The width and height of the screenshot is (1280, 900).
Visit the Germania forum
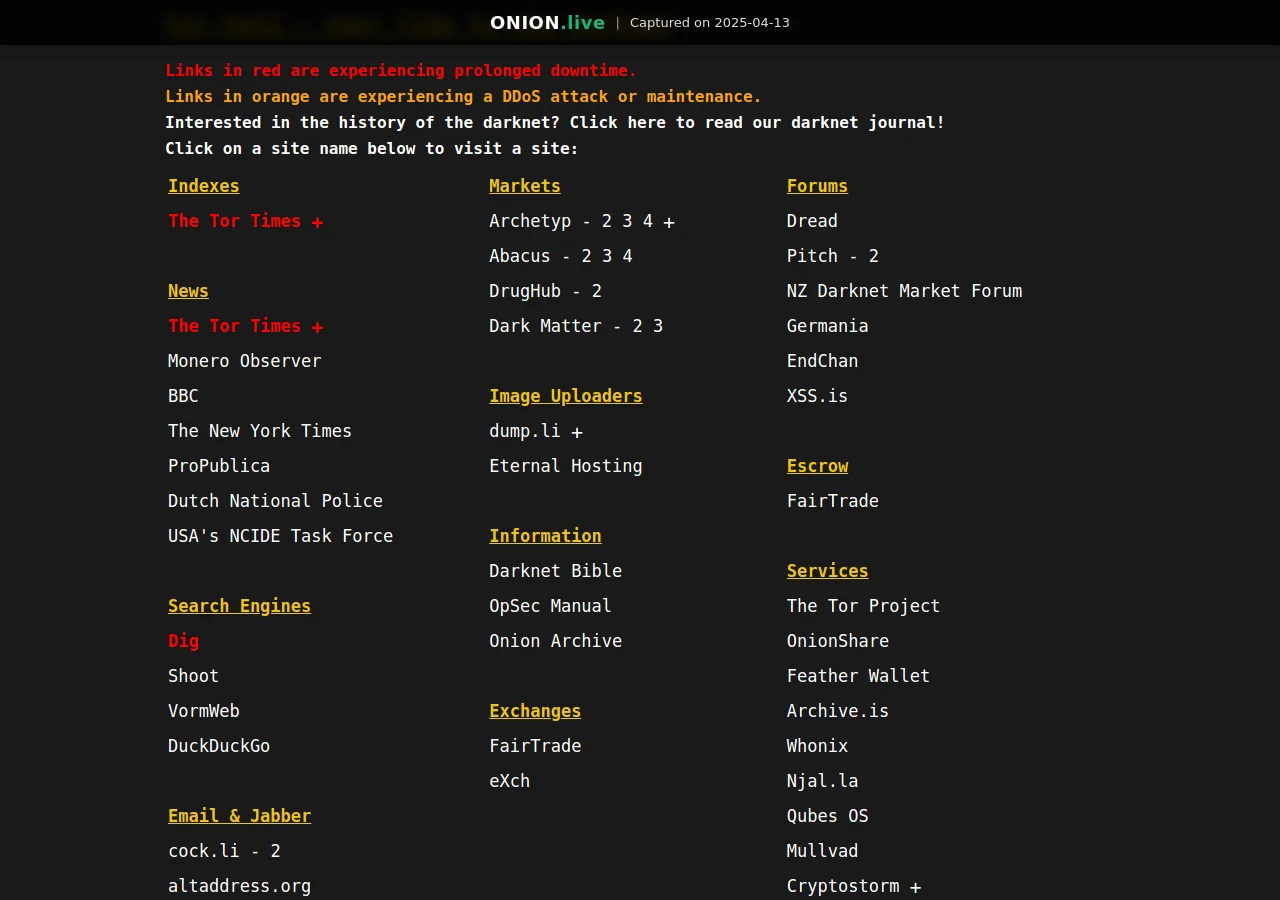[827, 326]
